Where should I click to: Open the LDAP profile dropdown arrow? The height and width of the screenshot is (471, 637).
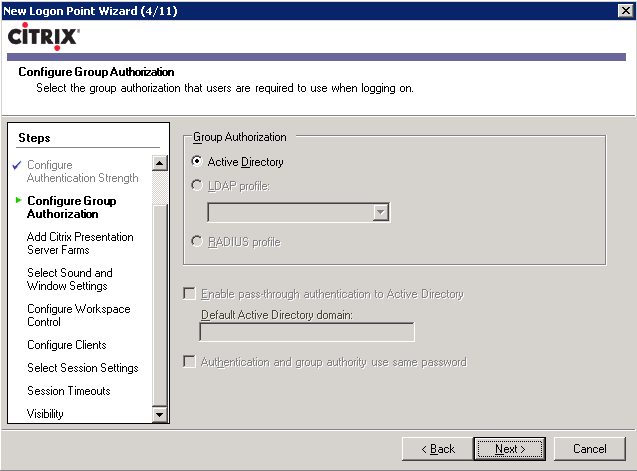(x=380, y=212)
